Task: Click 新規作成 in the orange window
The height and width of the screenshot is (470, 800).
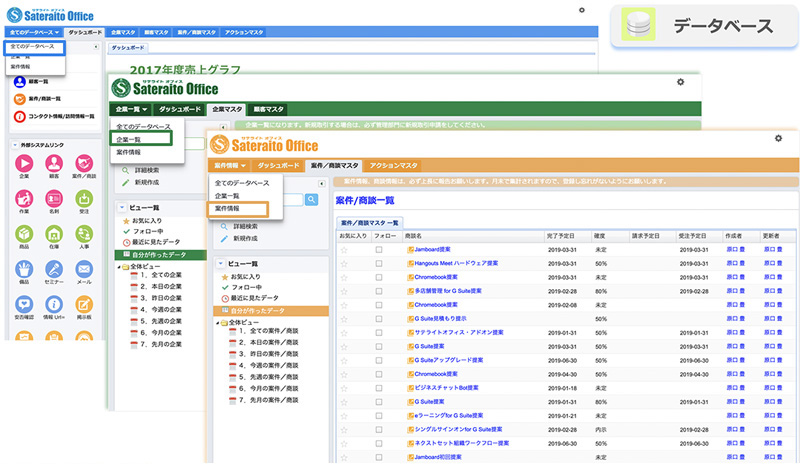Action: point(245,238)
